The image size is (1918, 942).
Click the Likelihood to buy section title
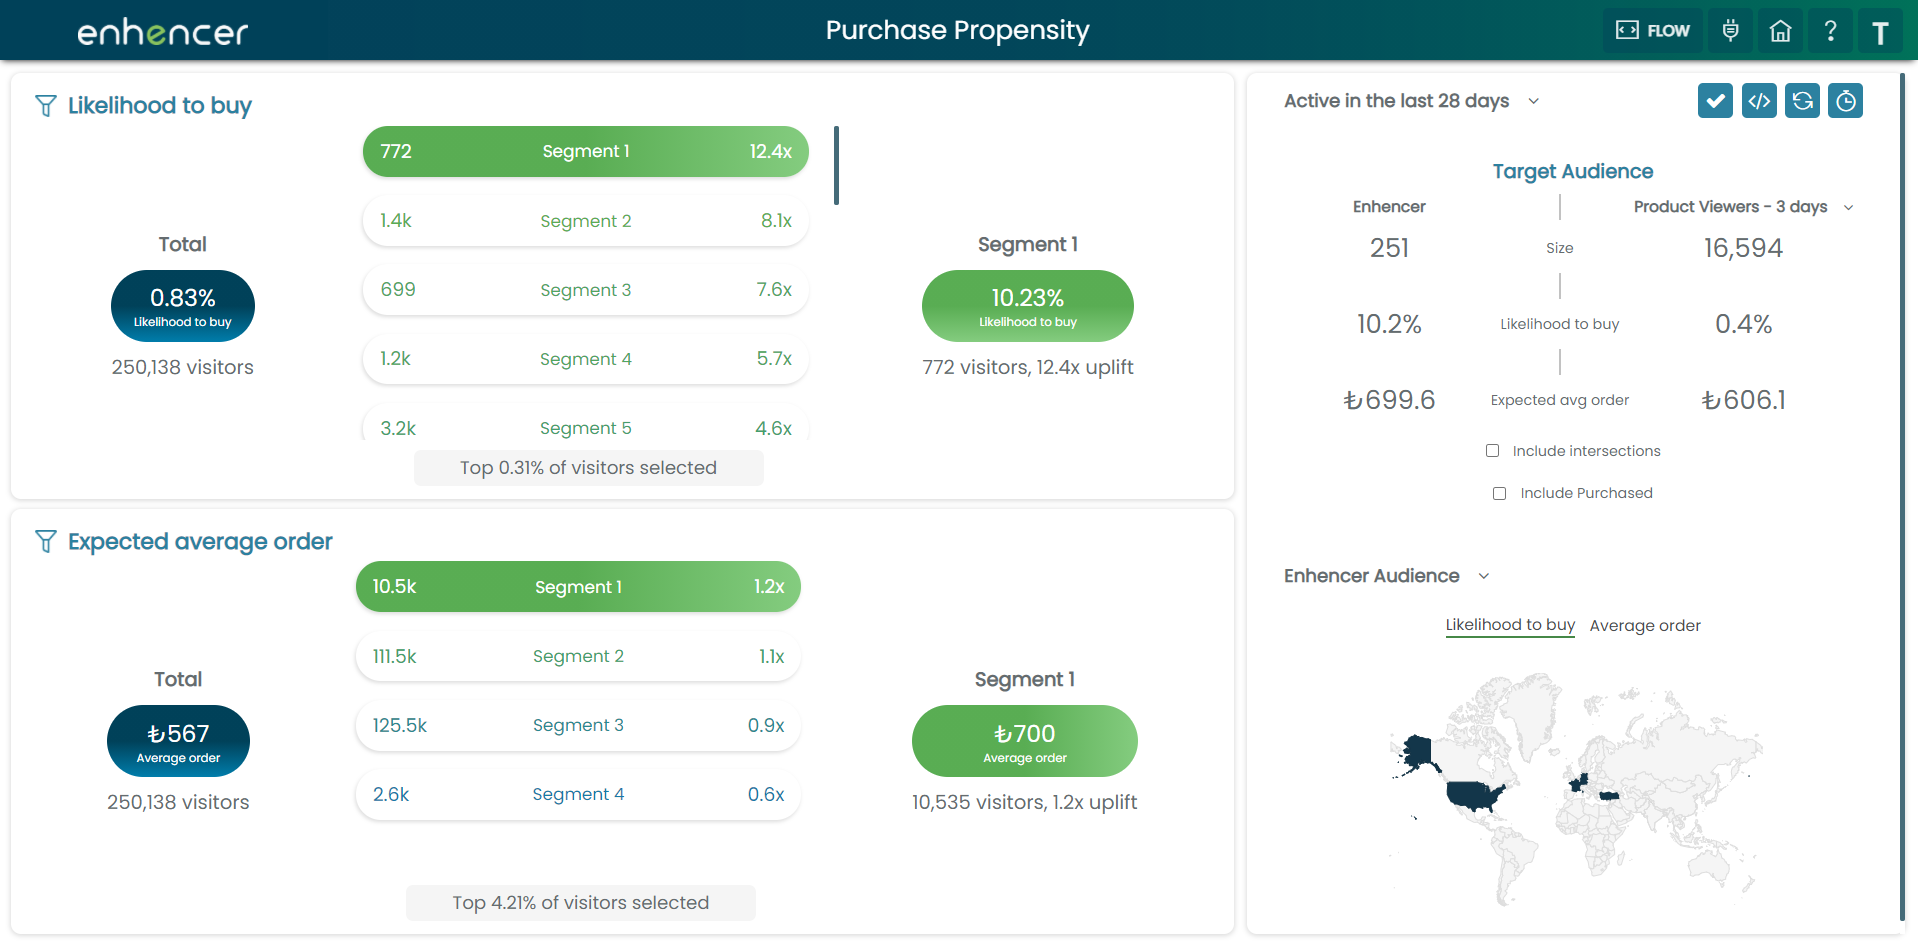pyautogui.click(x=160, y=106)
